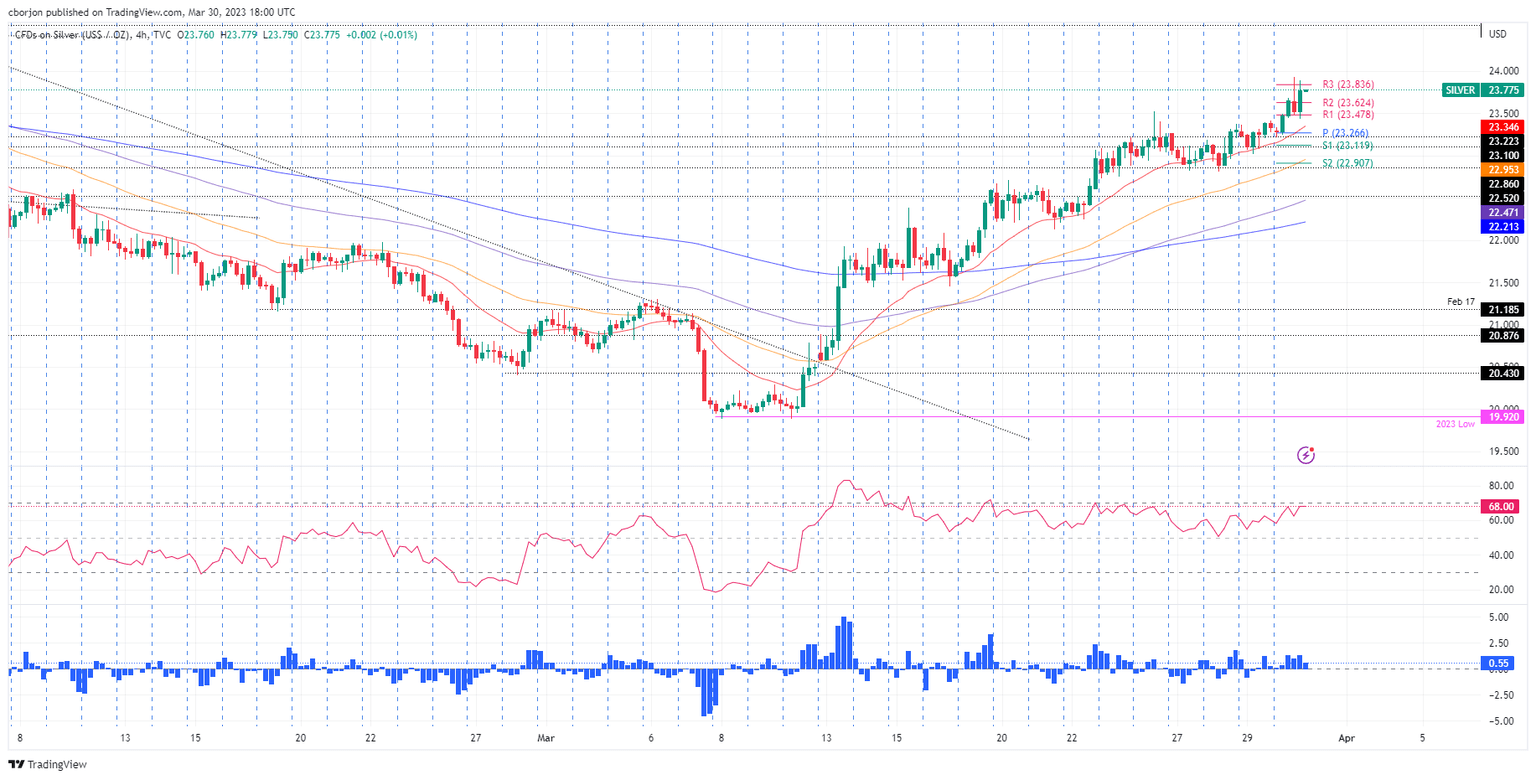Image resolution: width=1536 pixels, height=779 pixels.
Task: Click the blue 0.55 volume value tag
Action: click(x=1497, y=662)
